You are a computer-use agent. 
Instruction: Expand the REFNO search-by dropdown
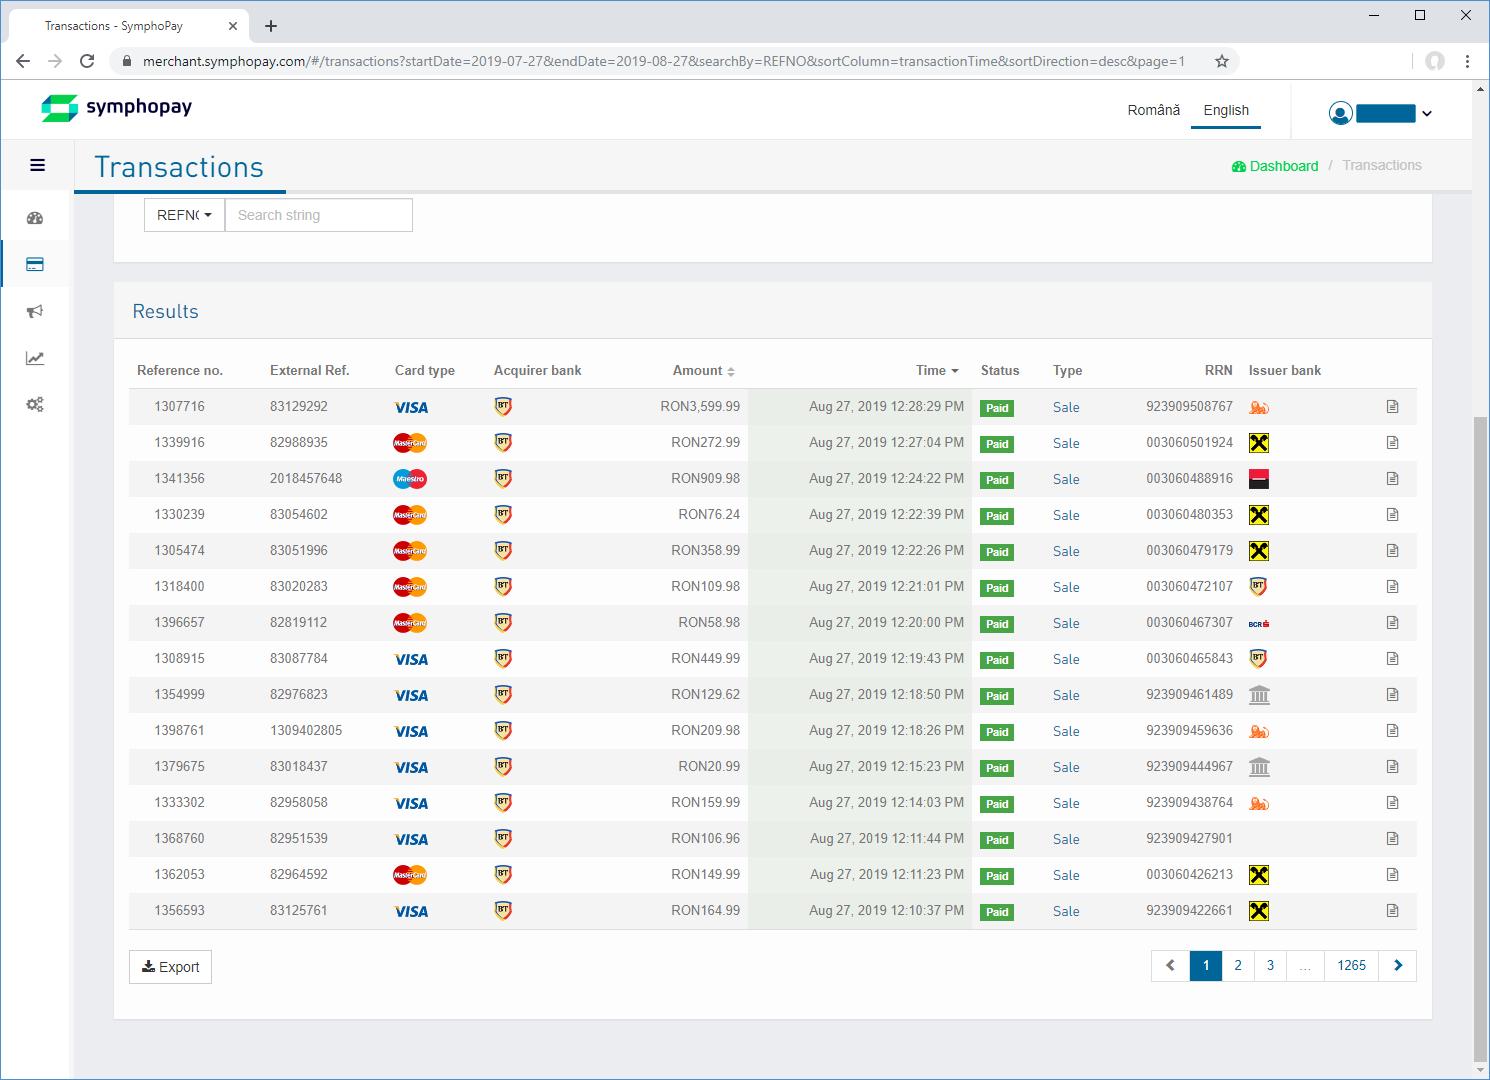184,215
